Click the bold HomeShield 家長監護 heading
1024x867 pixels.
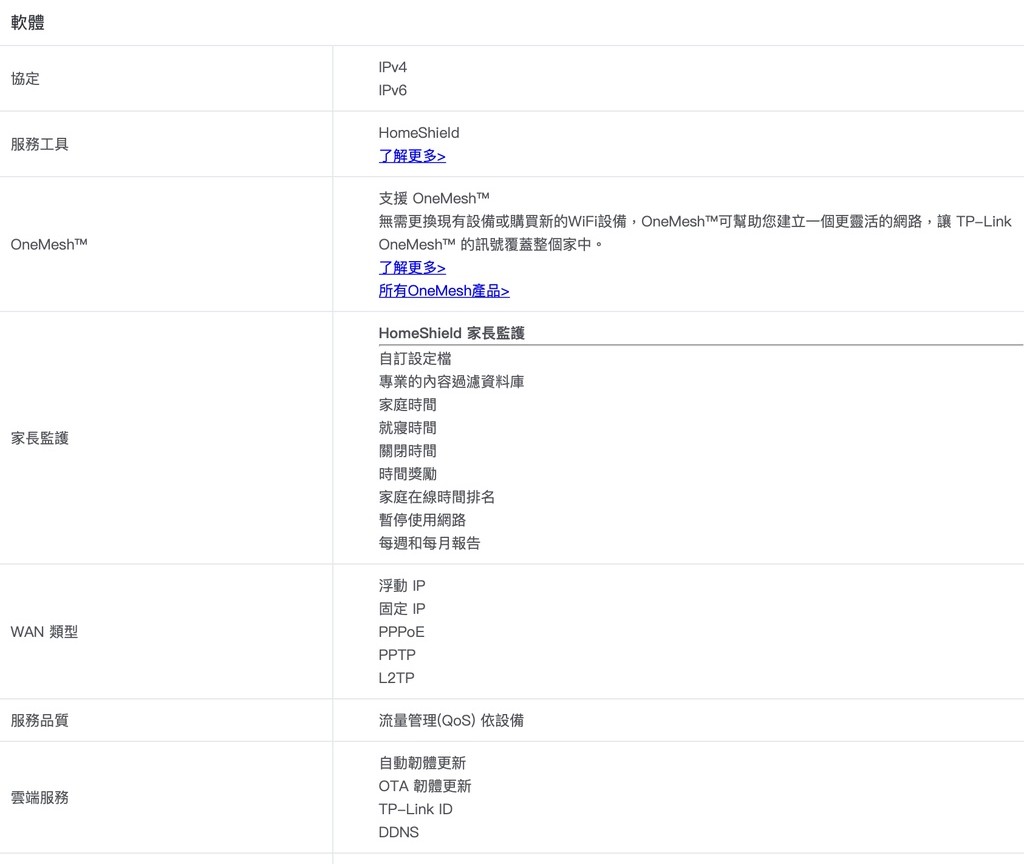[x=451, y=333]
